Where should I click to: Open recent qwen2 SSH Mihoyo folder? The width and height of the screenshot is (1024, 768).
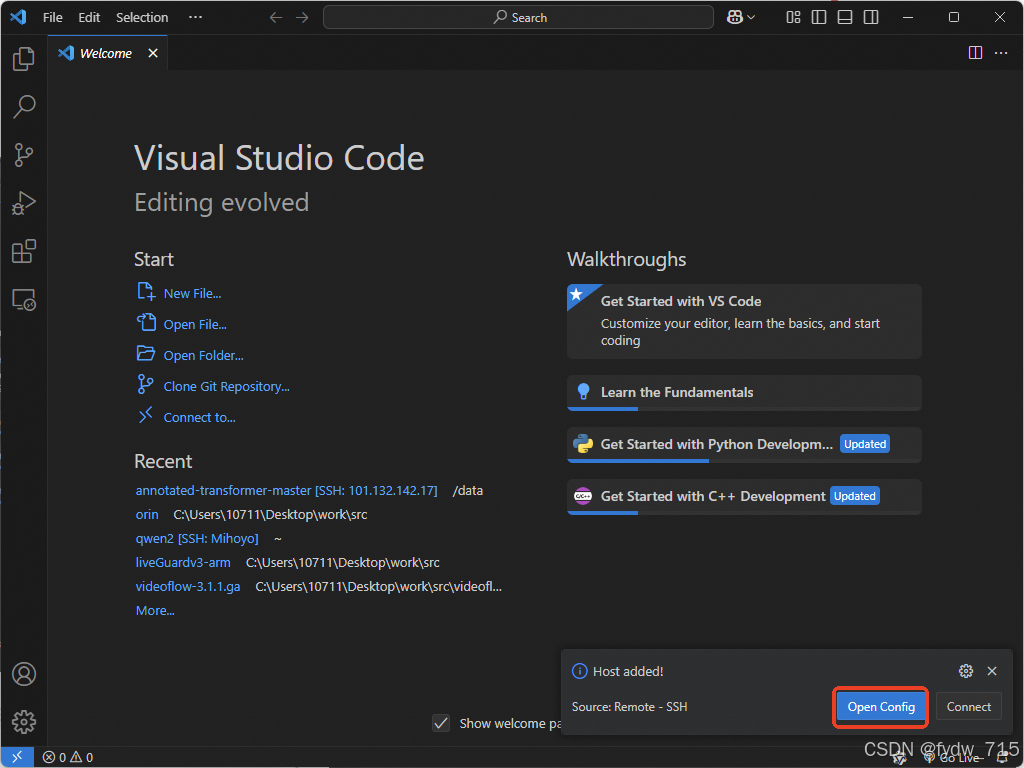pos(197,539)
